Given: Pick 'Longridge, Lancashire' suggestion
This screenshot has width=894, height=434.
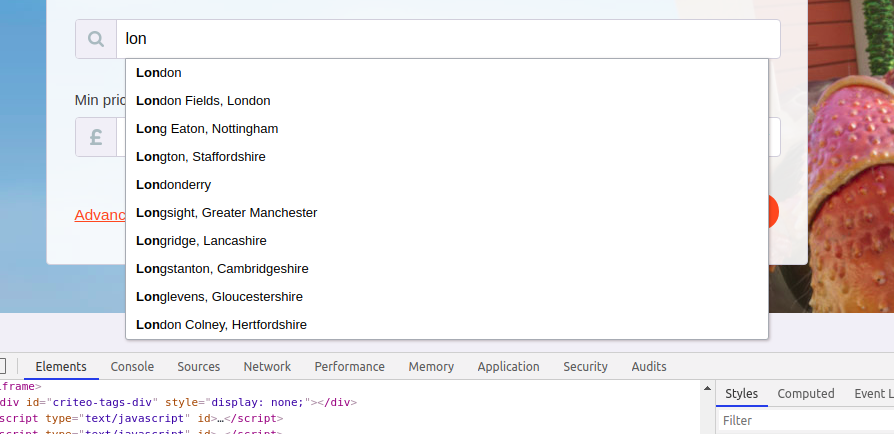Looking at the screenshot, I should pyautogui.click(x=446, y=241).
